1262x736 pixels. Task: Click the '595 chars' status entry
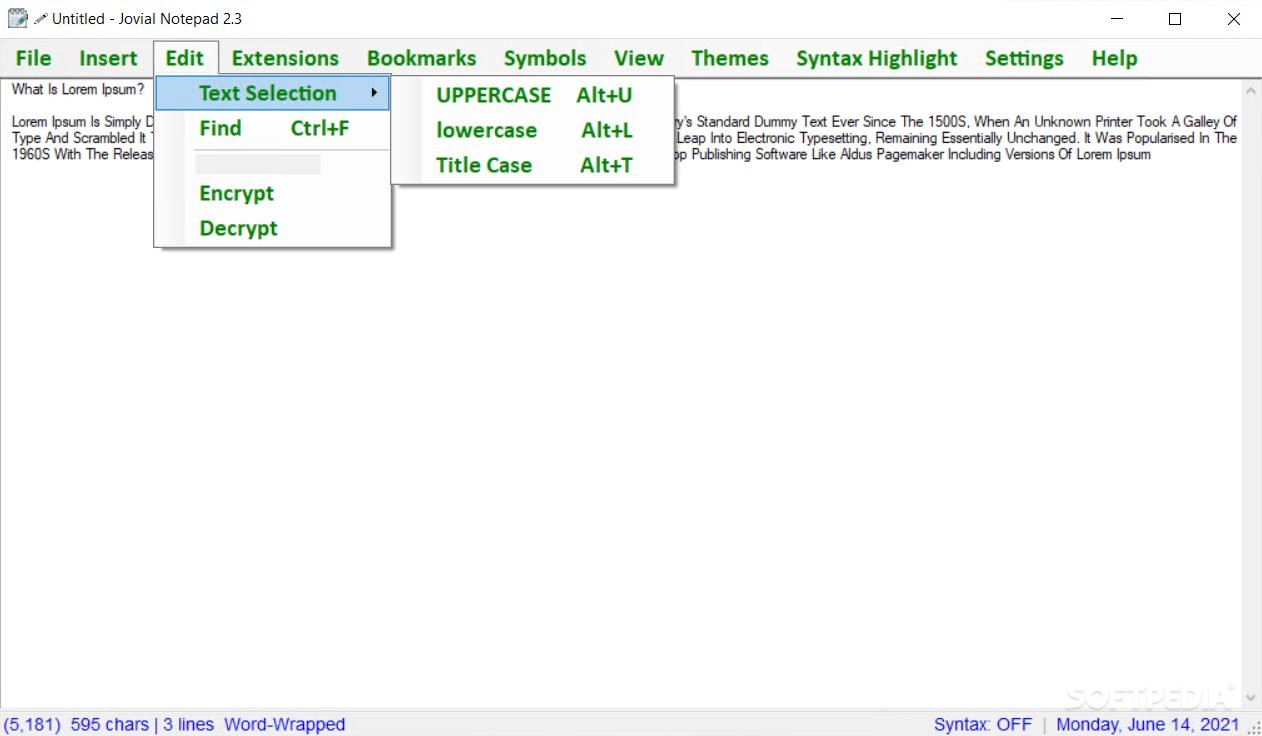click(x=110, y=725)
